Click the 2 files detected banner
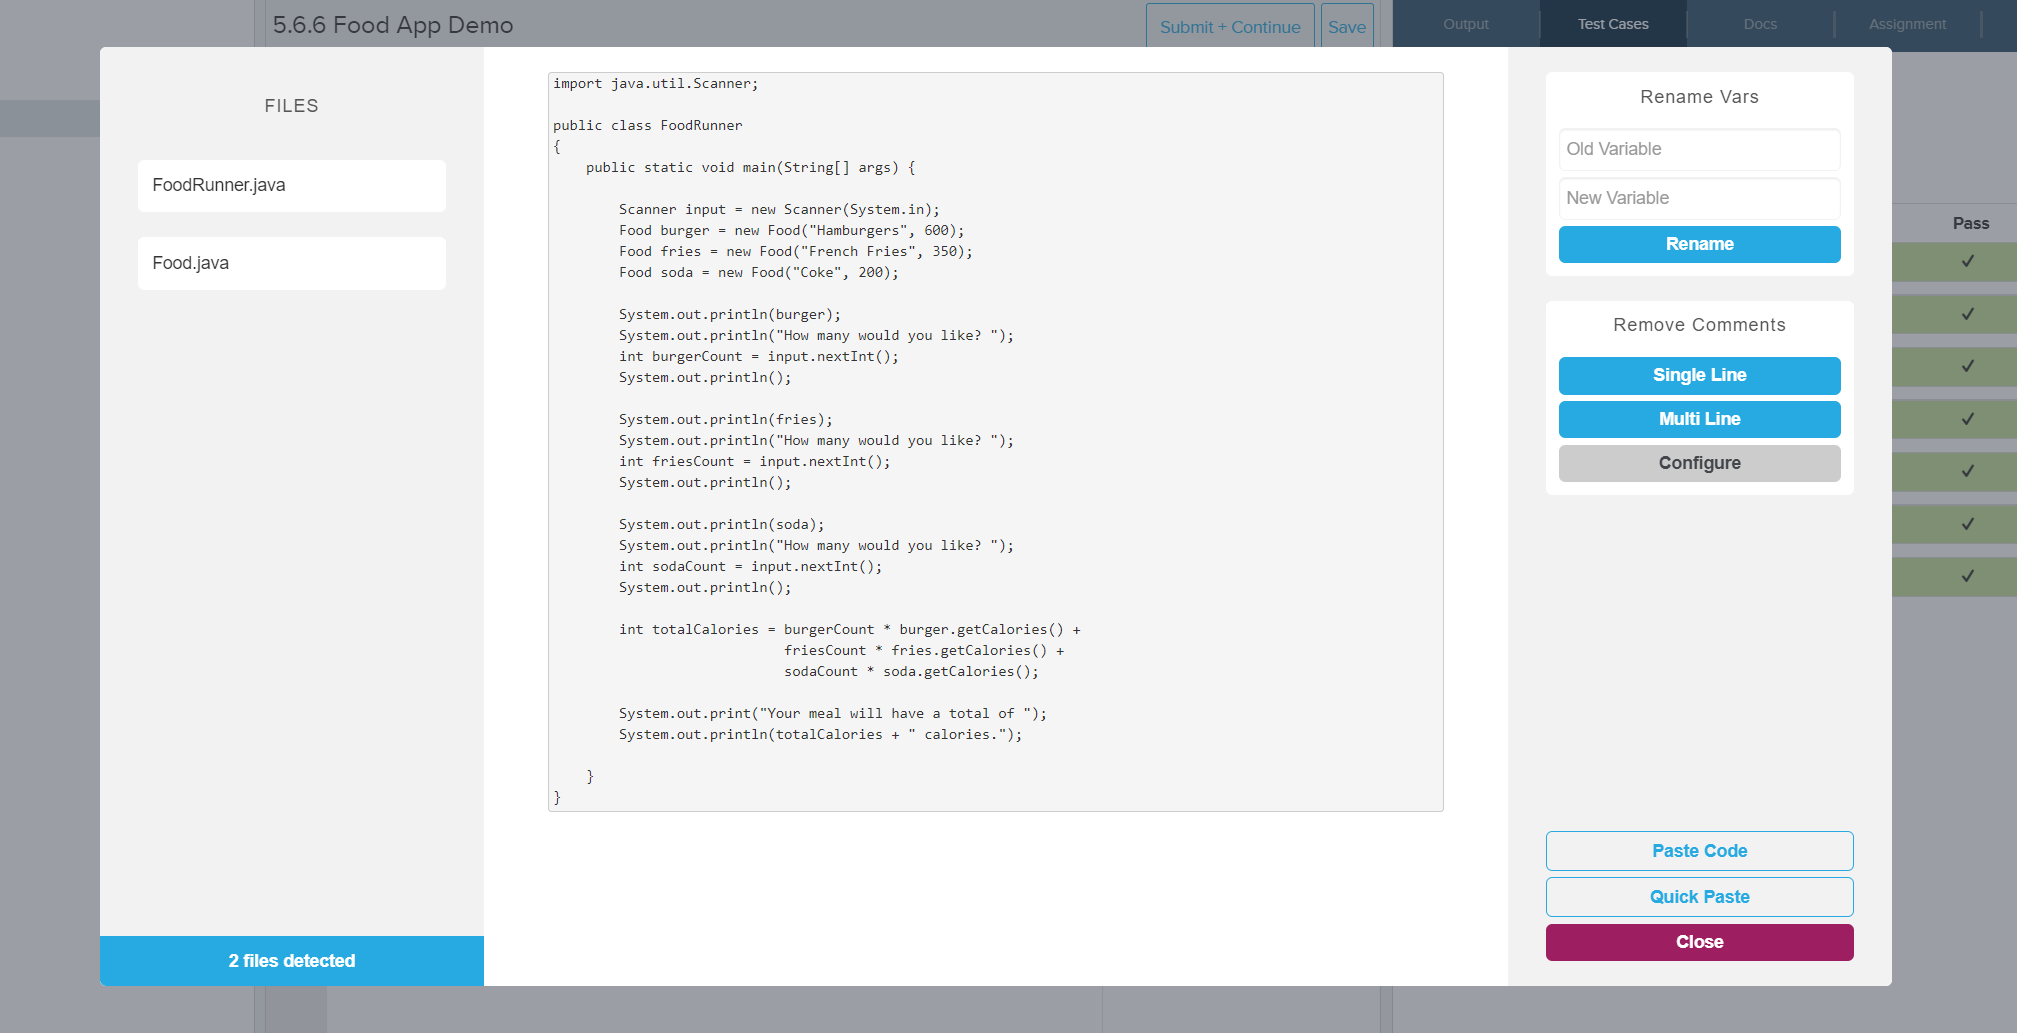 click(291, 960)
